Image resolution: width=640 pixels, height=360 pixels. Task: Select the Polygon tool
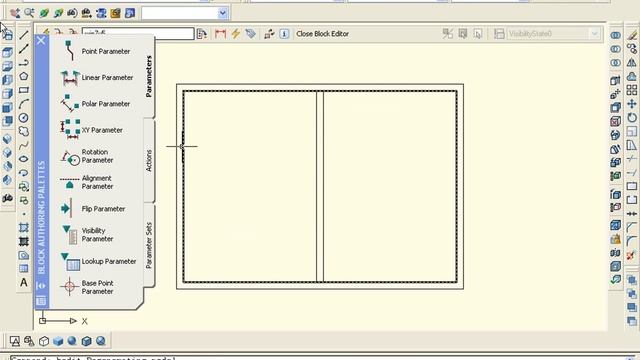pos(24,76)
